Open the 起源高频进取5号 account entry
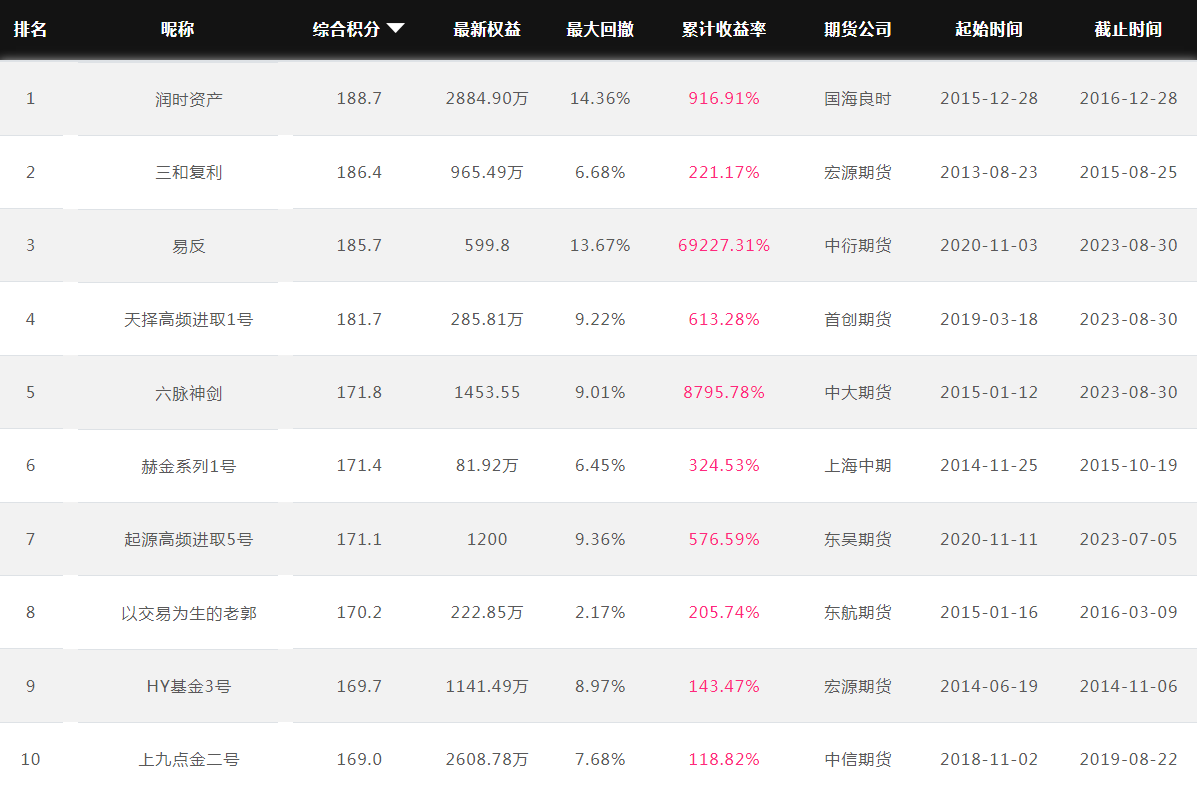Image resolution: width=1197 pixels, height=792 pixels. 189,539
